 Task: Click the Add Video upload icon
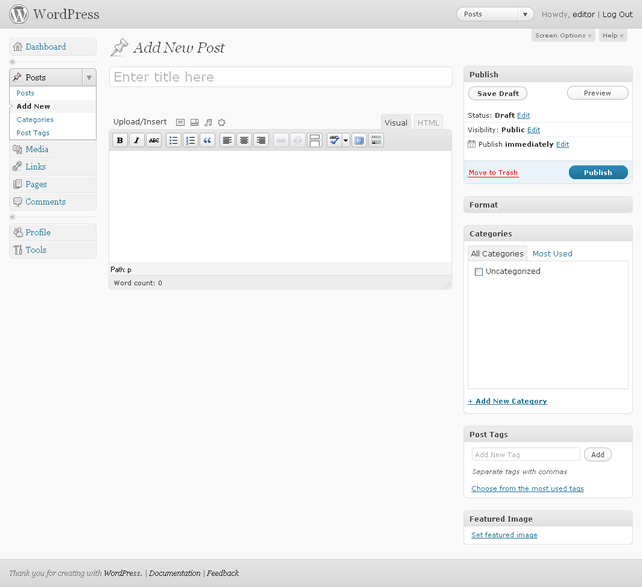[x=194, y=122]
